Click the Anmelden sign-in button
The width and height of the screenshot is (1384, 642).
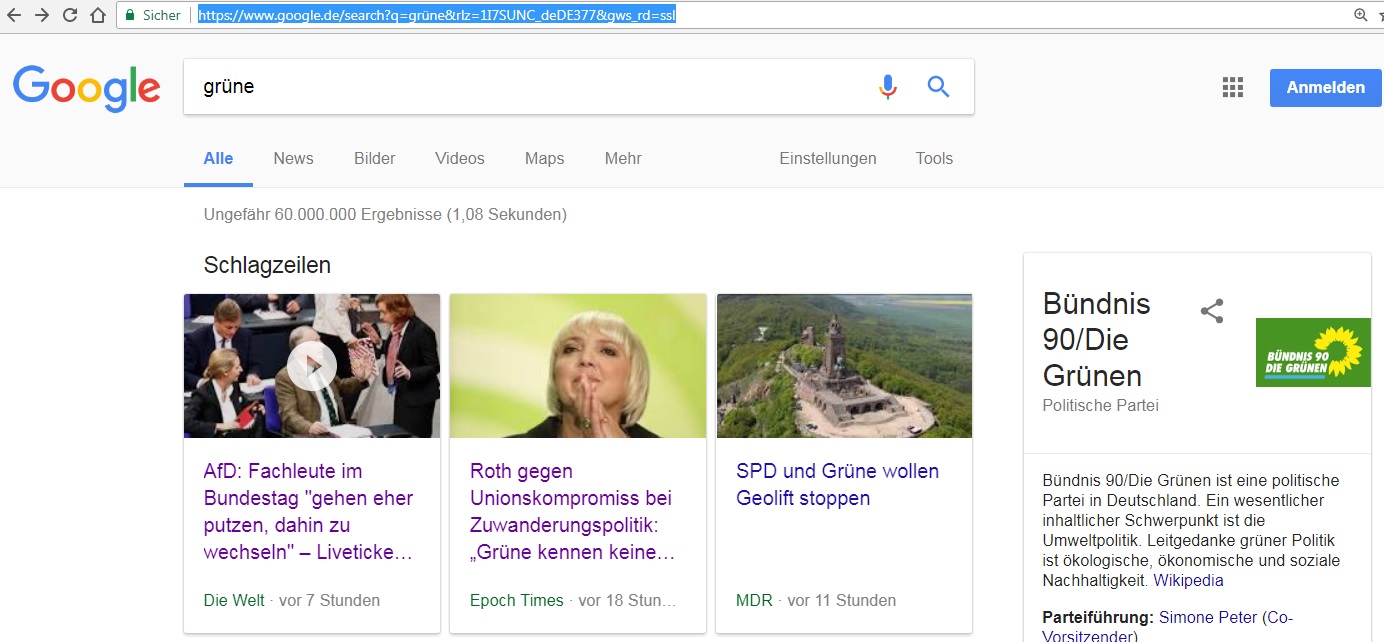point(1326,87)
